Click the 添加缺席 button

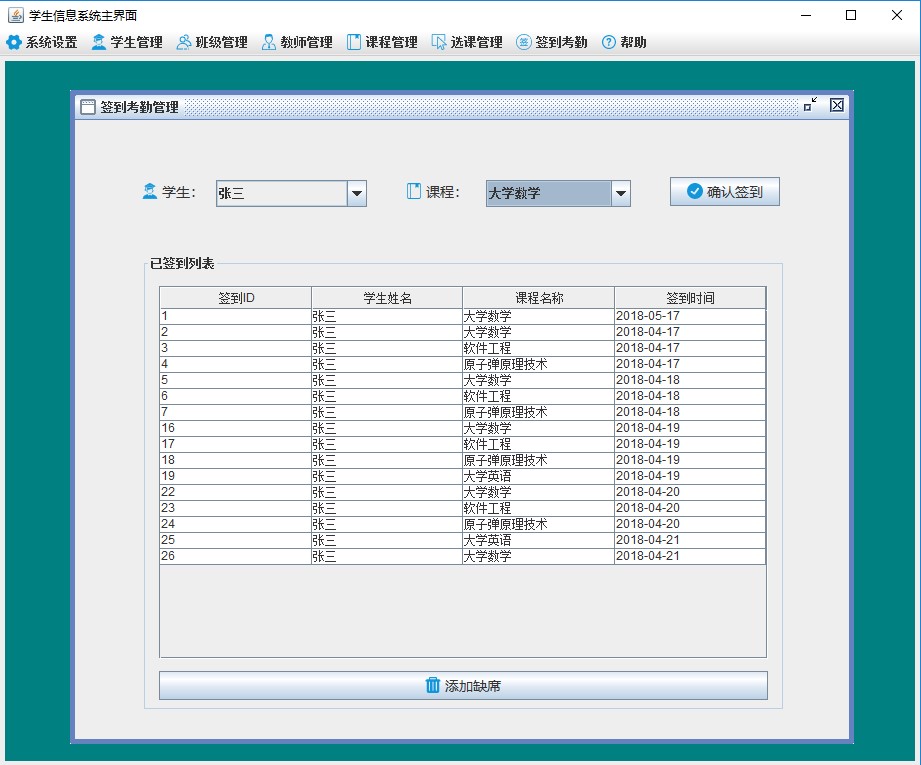(x=463, y=686)
